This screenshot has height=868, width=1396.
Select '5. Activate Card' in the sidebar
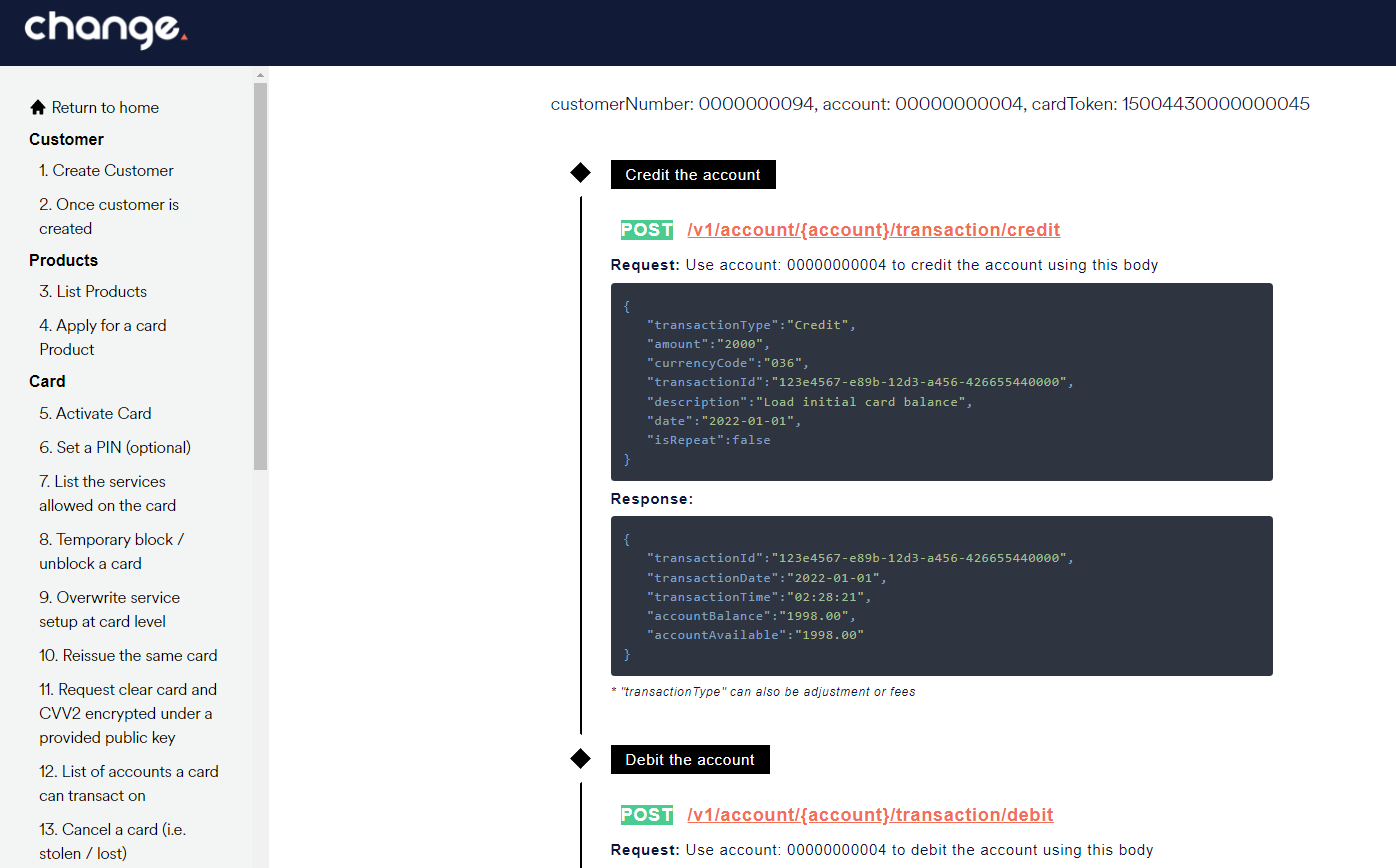(x=95, y=413)
